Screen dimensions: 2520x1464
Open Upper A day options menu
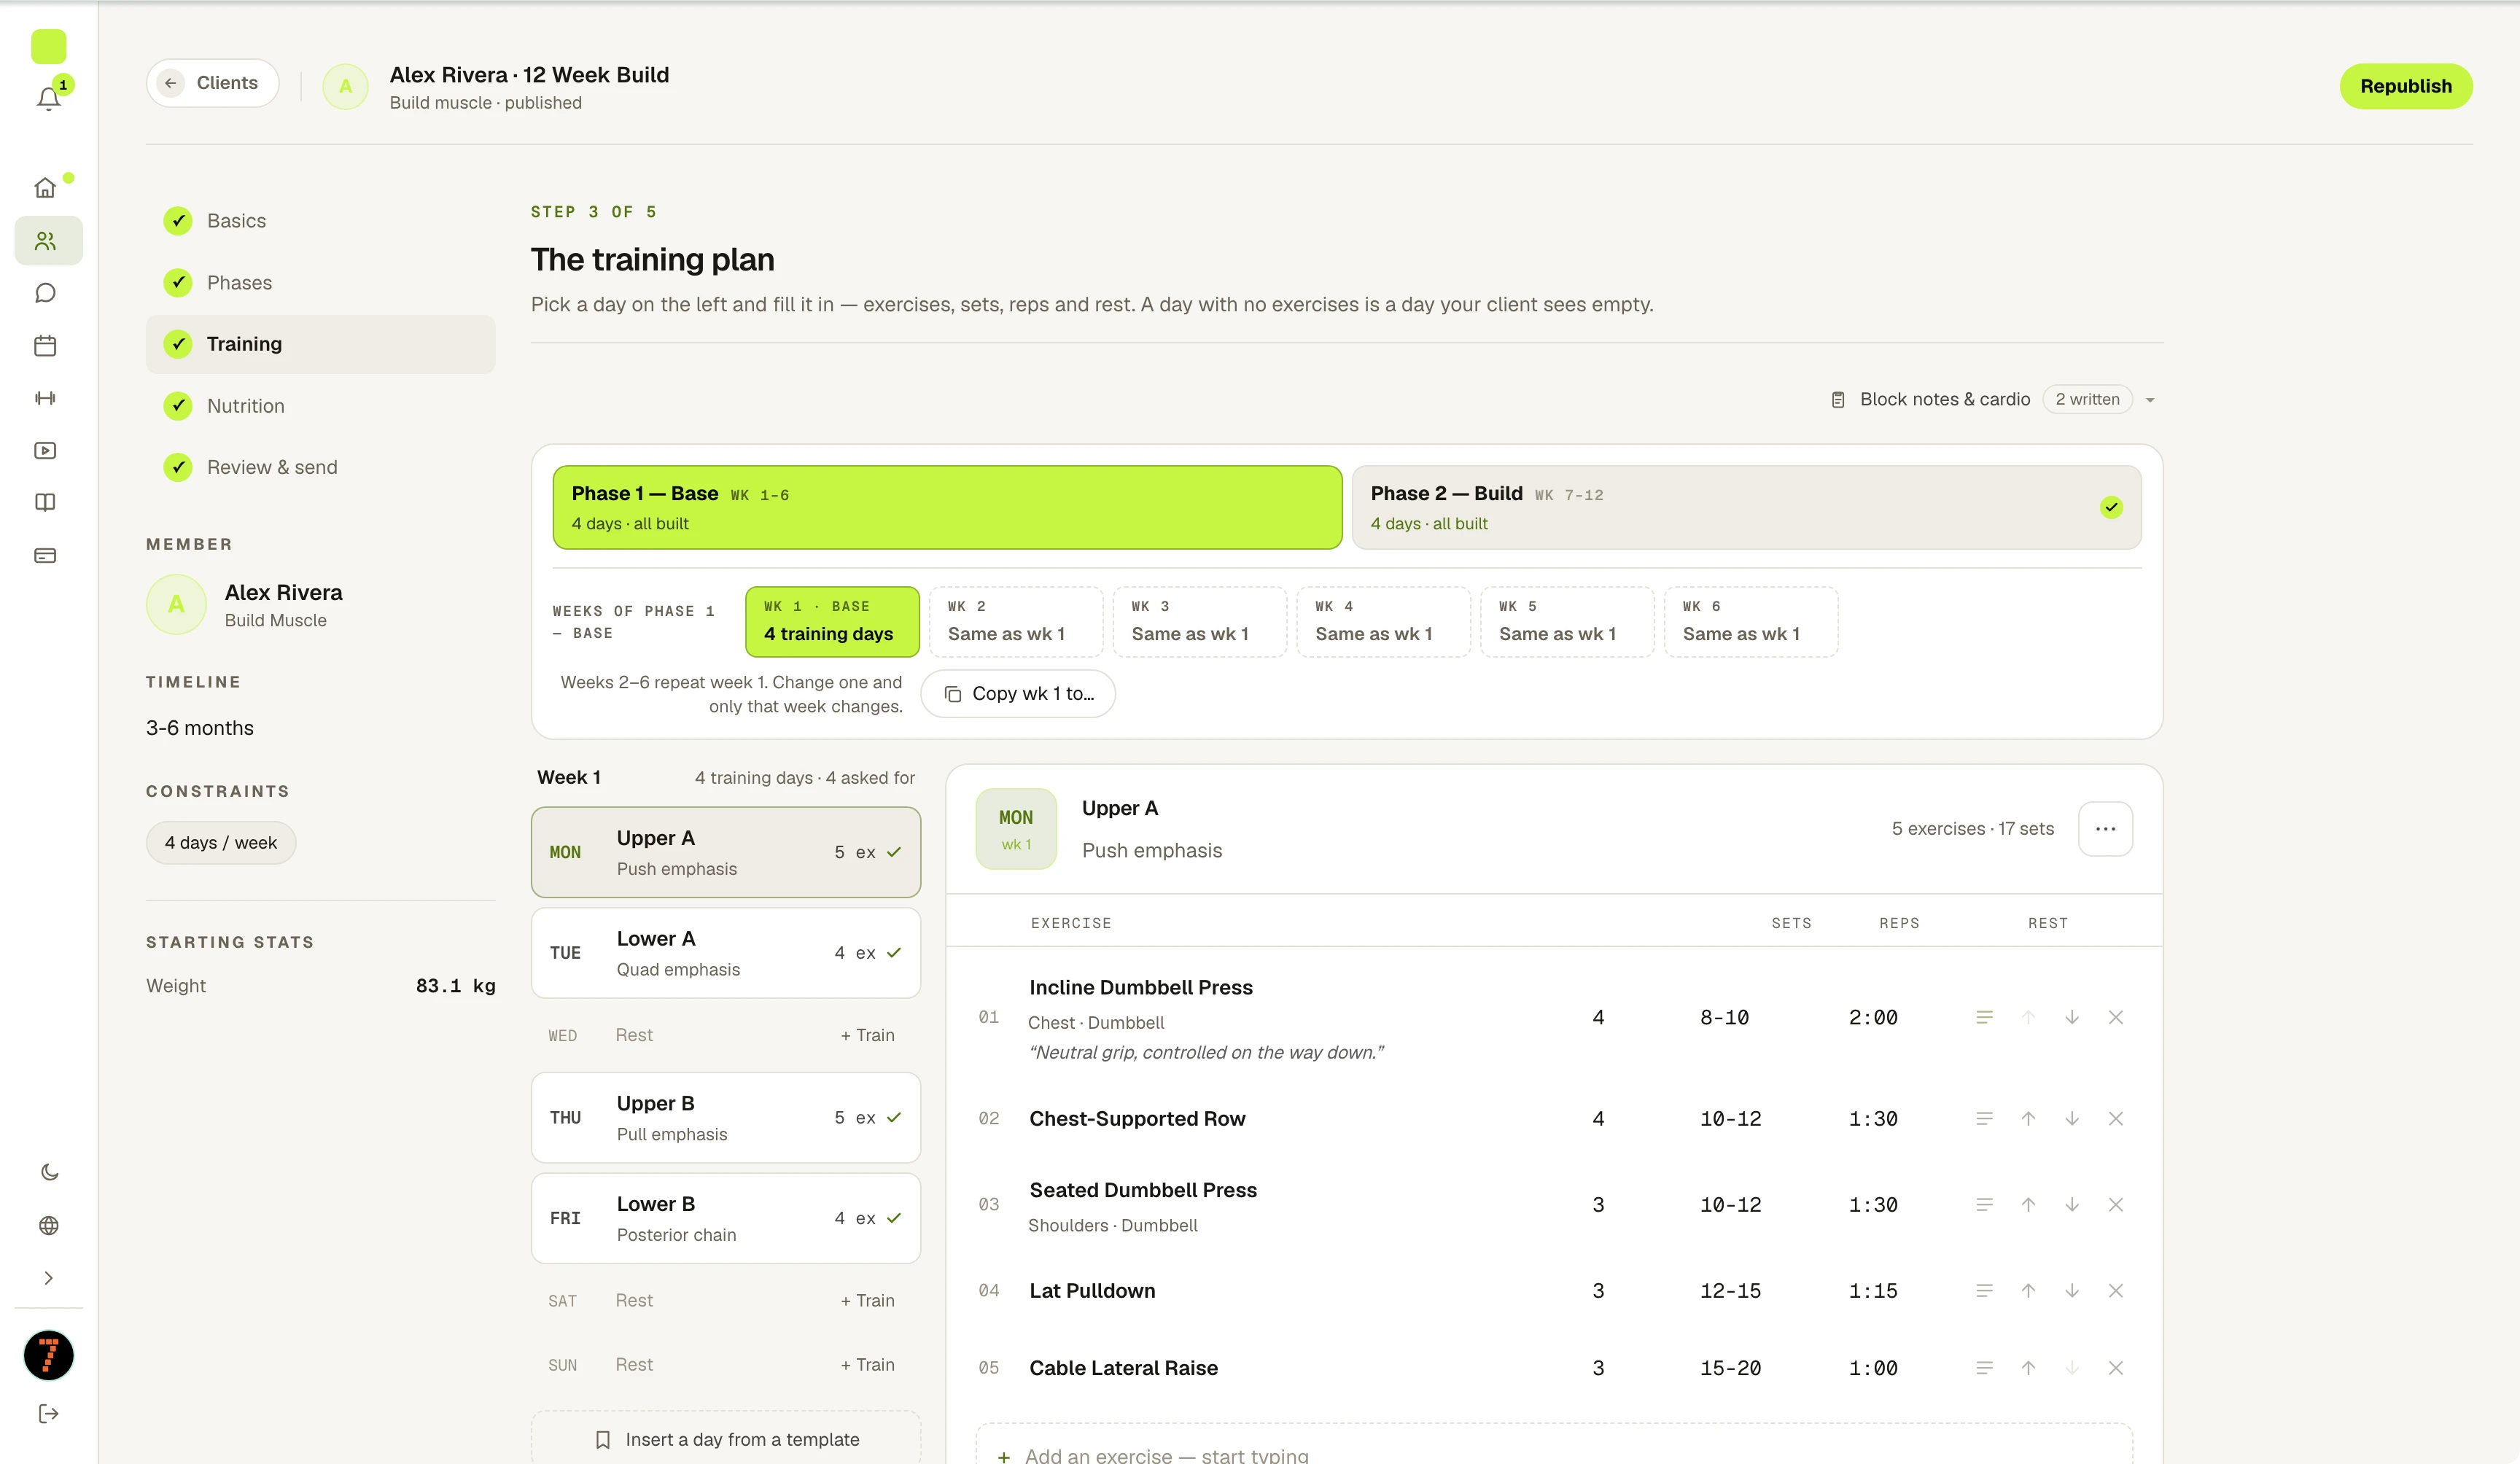2105,829
